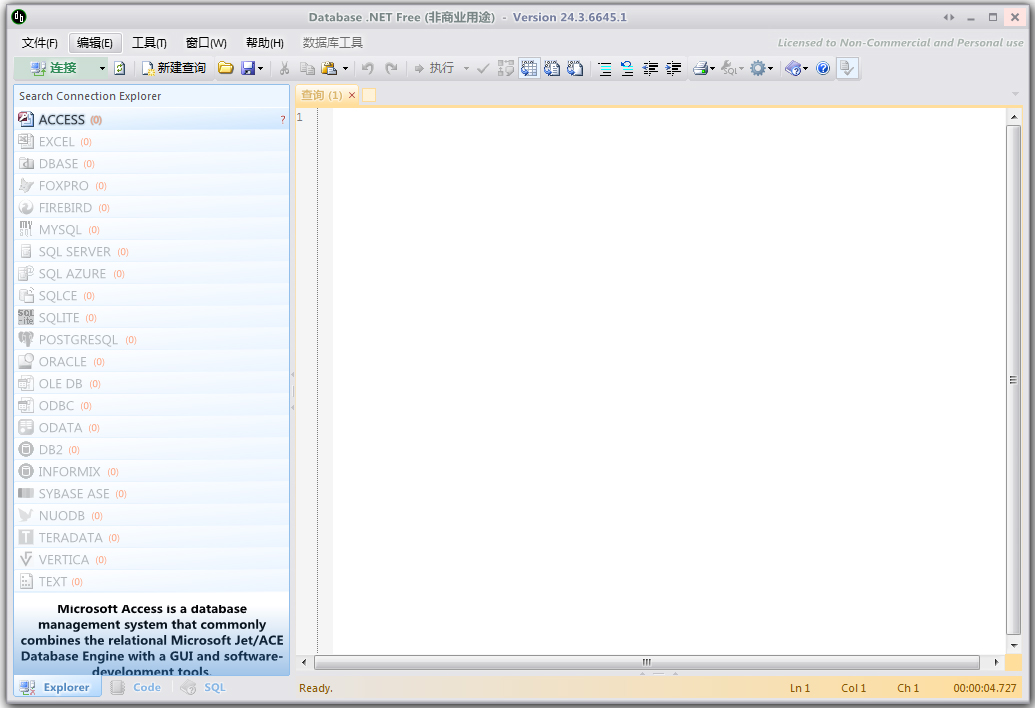Select the SQL SERVER connection row
The image size is (1035, 708).
(152, 252)
